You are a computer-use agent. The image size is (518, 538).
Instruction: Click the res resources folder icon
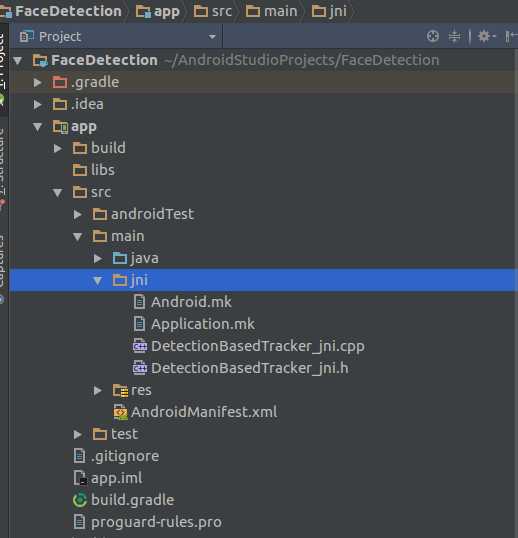[x=120, y=390]
